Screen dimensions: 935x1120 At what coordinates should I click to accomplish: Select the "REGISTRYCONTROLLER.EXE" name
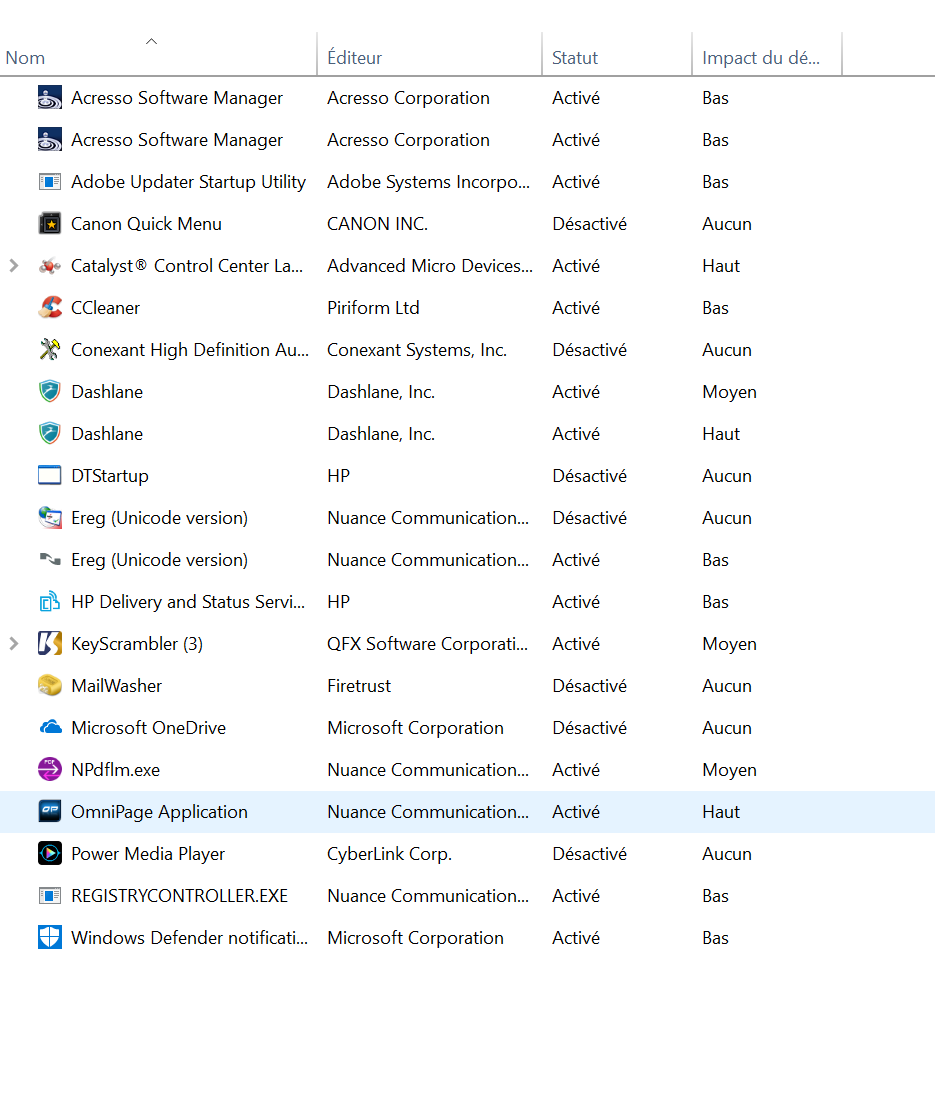click(179, 896)
